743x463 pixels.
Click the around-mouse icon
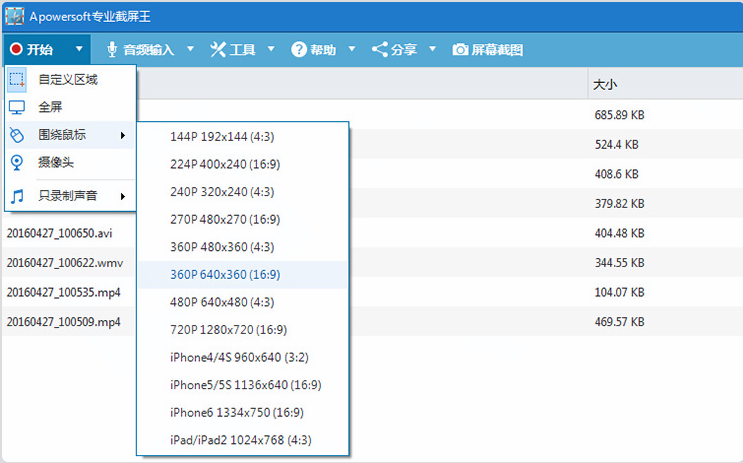[17, 135]
